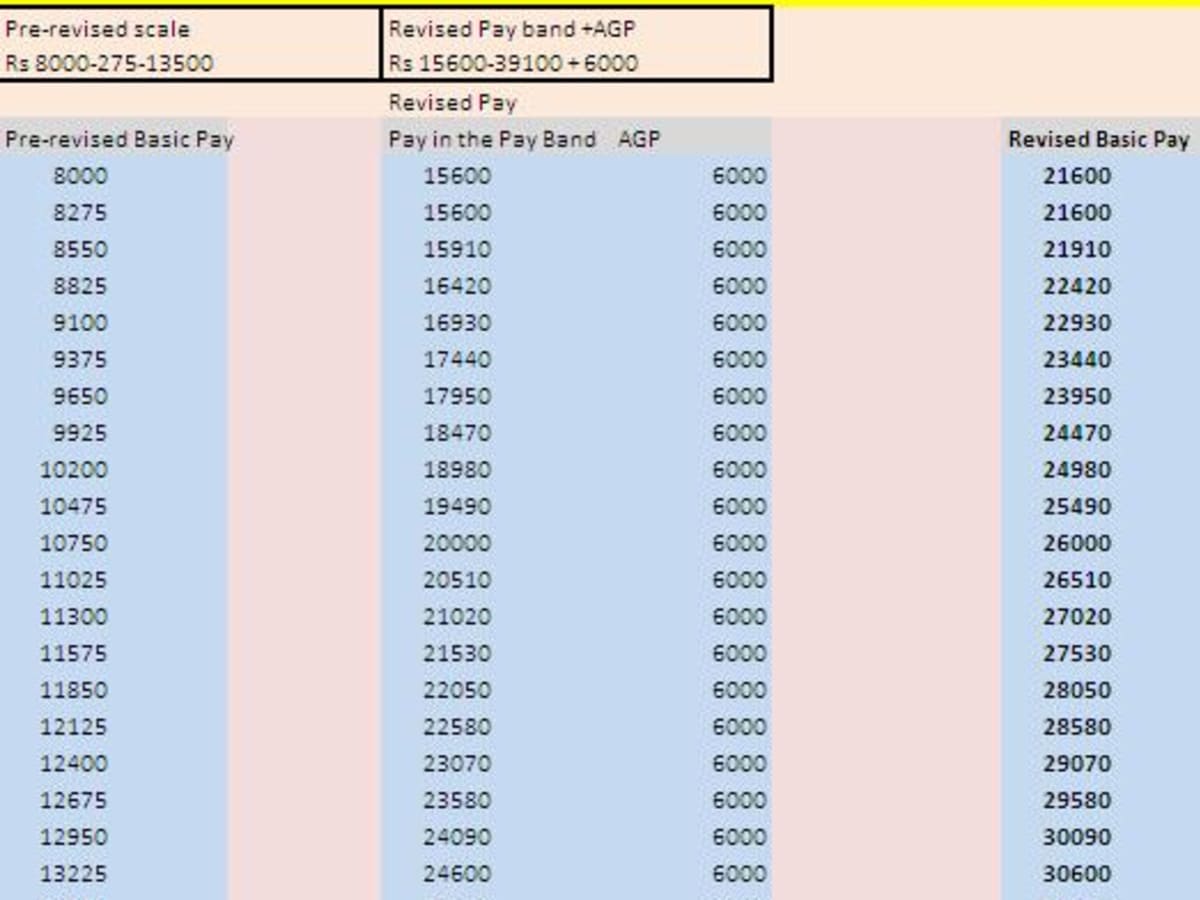This screenshot has height=900, width=1200.
Task: Click the revised basic pay 30090
Action: tap(1077, 837)
